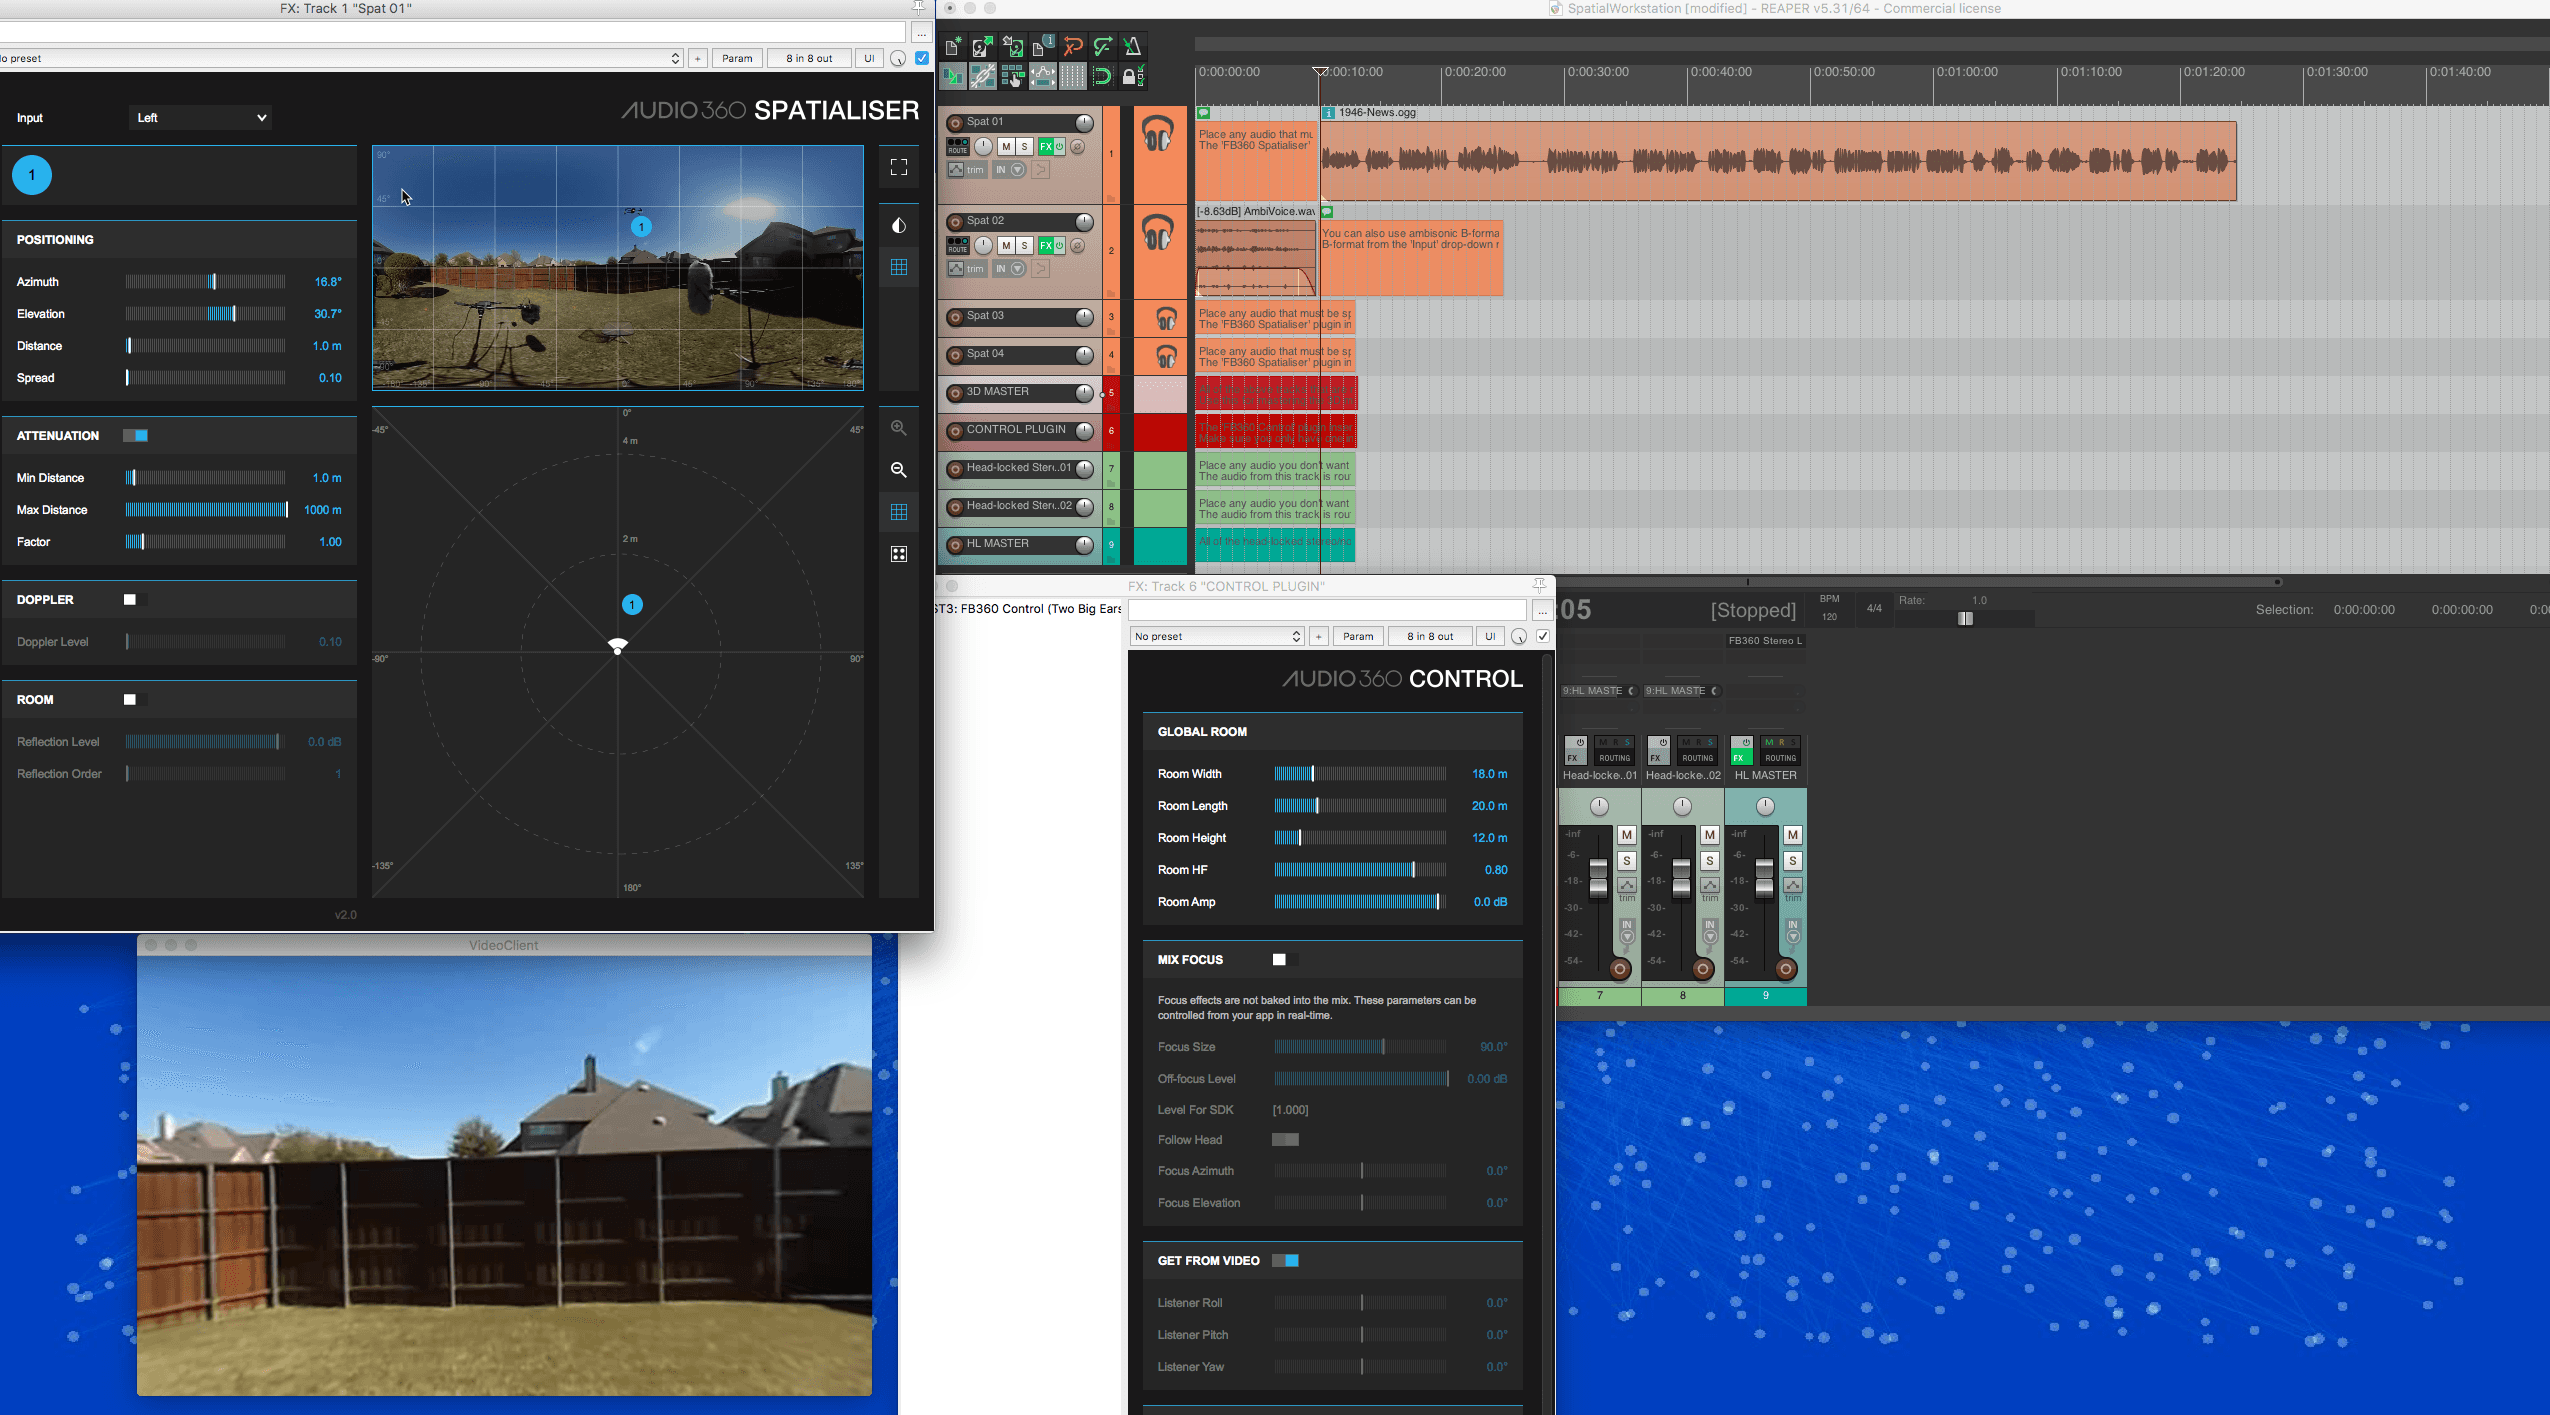Toggle Follow Head switch in Control plugin
The width and height of the screenshot is (2550, 1415).
coord(1285,1140)
